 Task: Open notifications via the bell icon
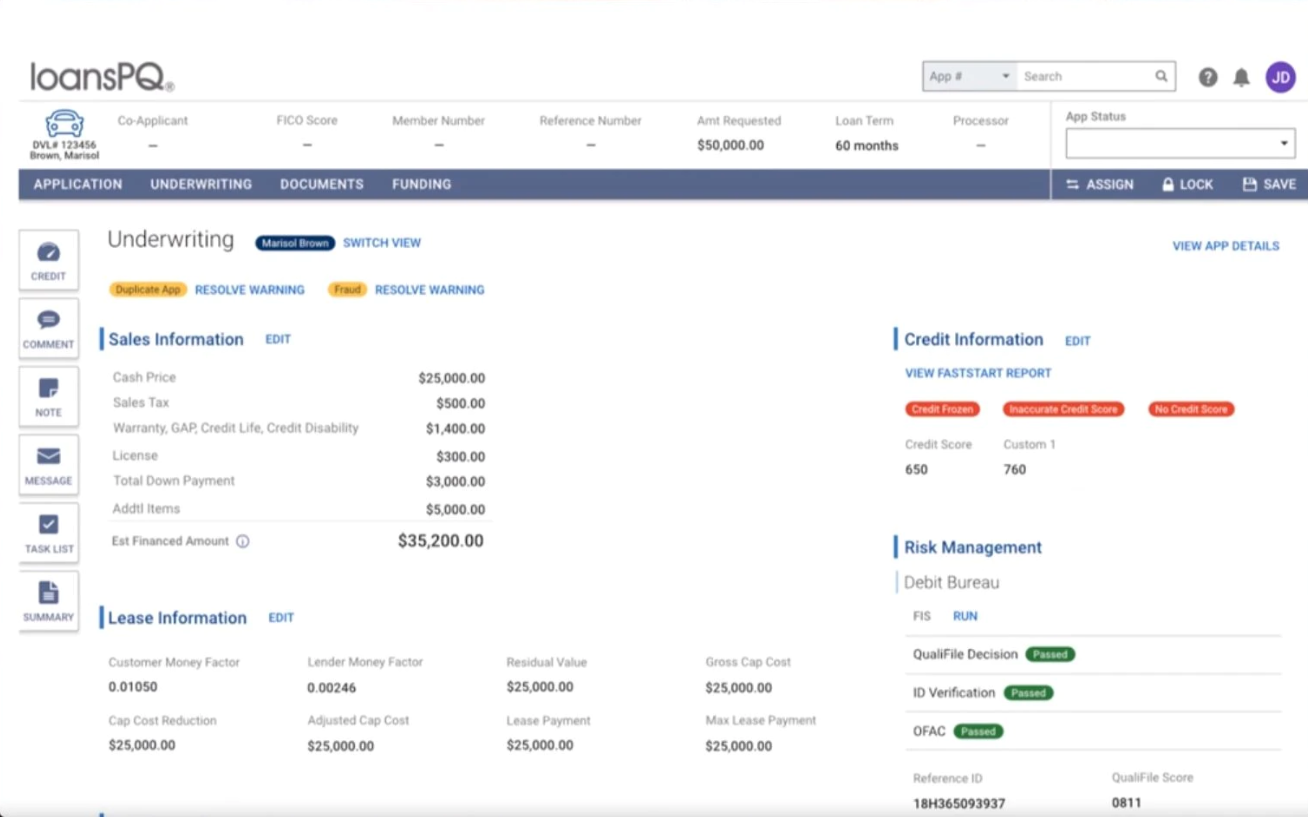(1241, 76)
